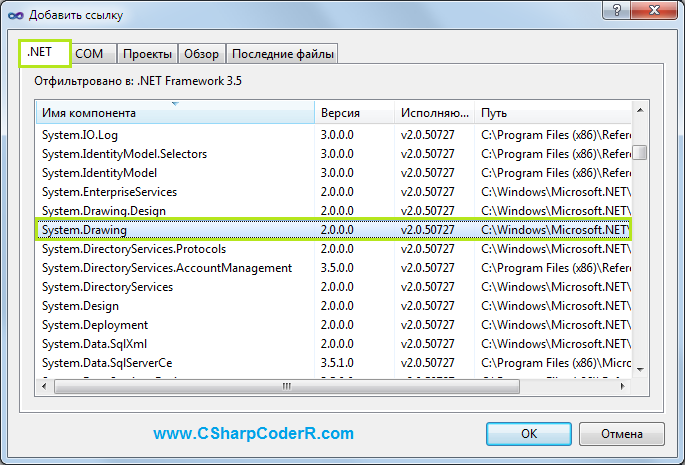Click version 3.5.0.0 of AccountManagement row
Viewport: 685px width, 465px height.
click(x=337, y=268)
